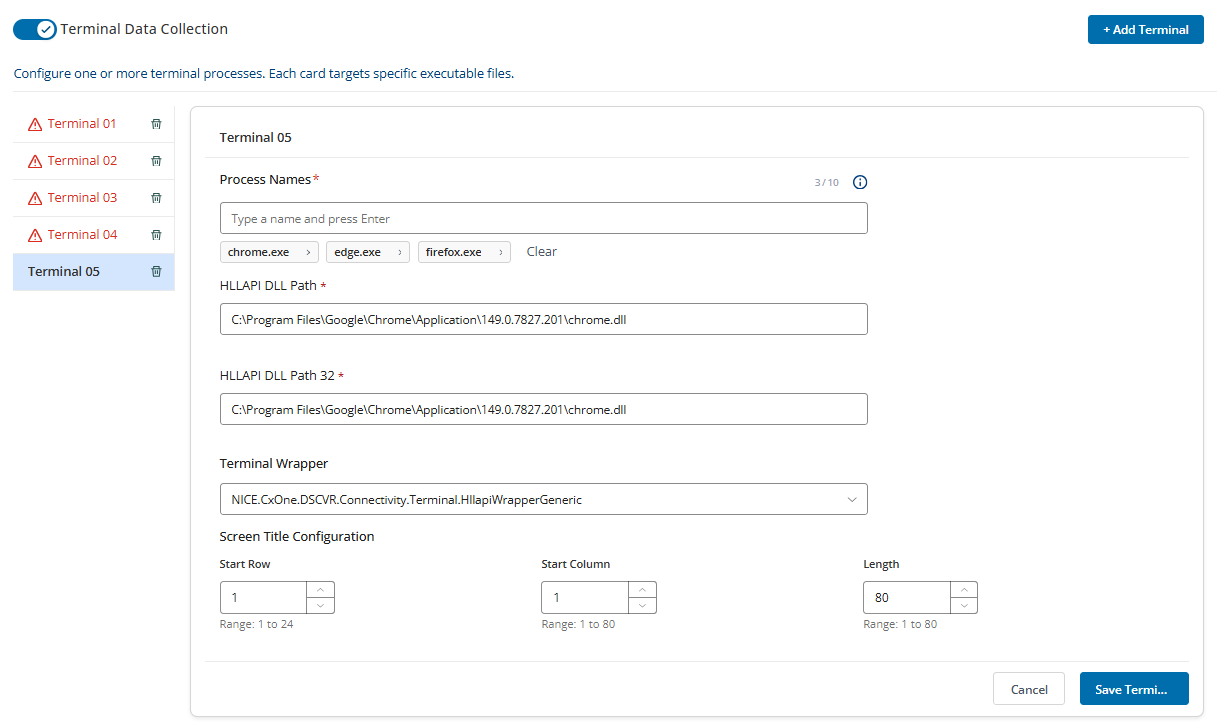Image resolution: width=1217 pixels, height=726 pixels.
Task: Click the HLLAPI DLL Path 32 field
Action: (x=543, y=409)
